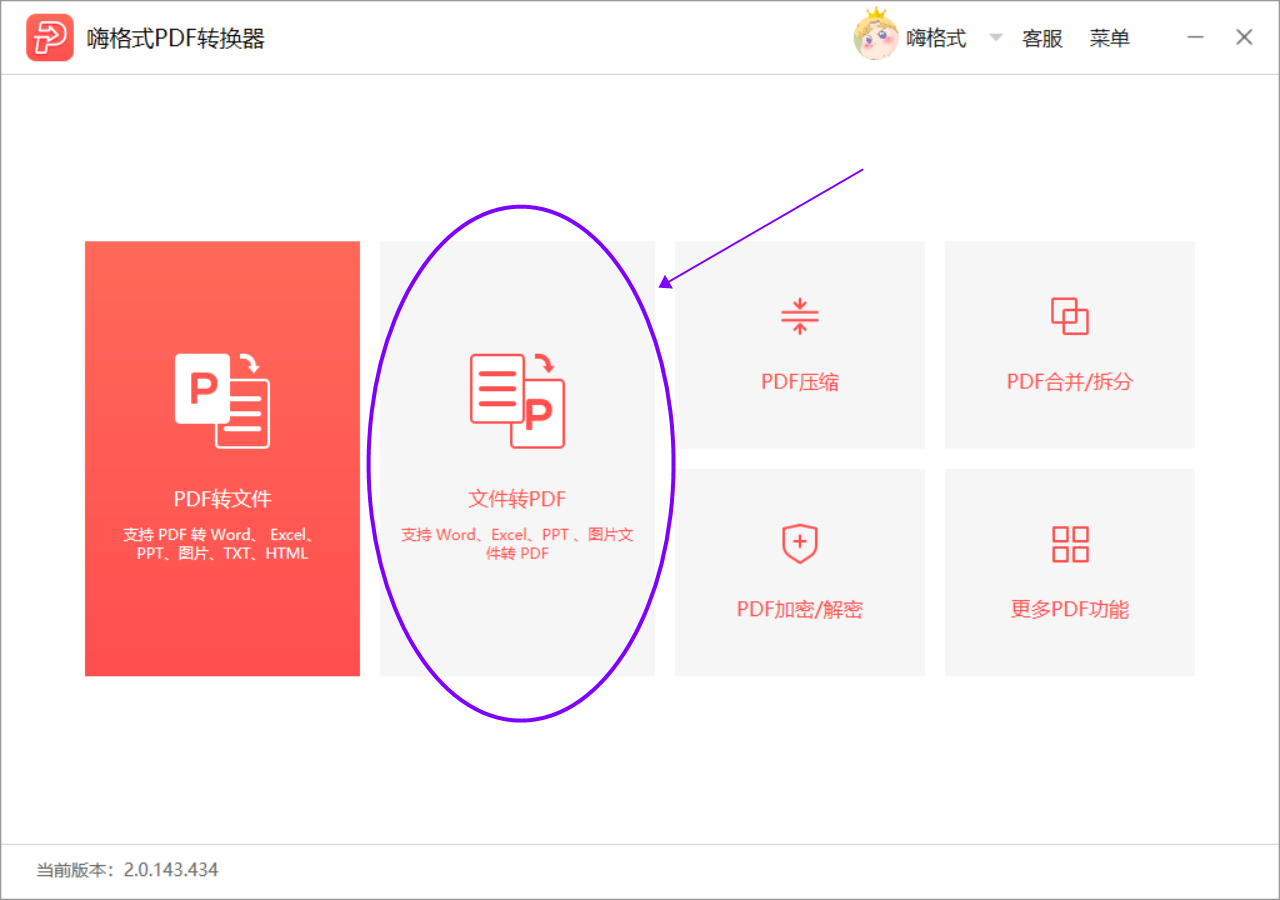Click the 嗨格式 username
The width and height of the screenshot is (1280, 900).
click(936, 39)
